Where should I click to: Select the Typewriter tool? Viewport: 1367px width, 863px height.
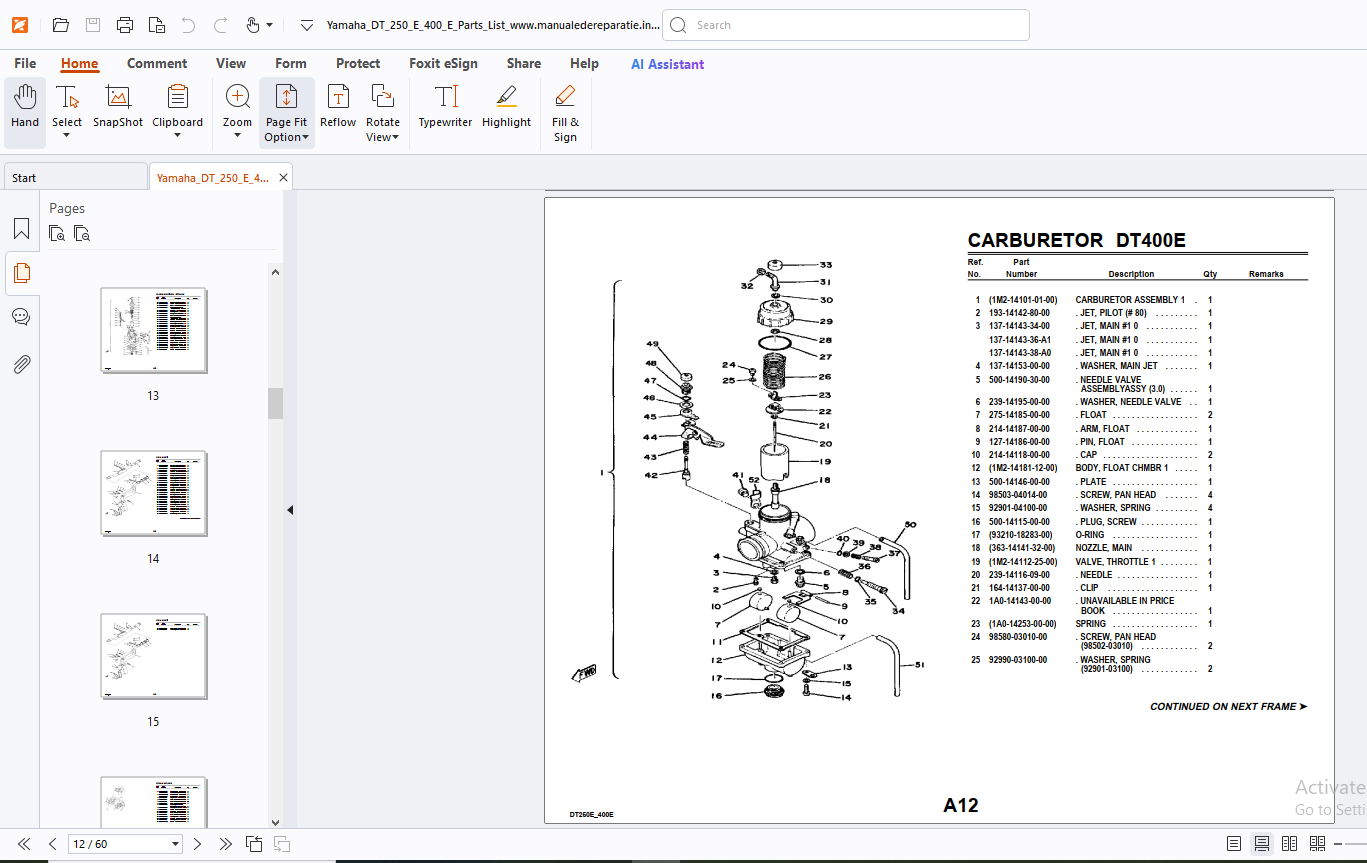pos(445,107)
